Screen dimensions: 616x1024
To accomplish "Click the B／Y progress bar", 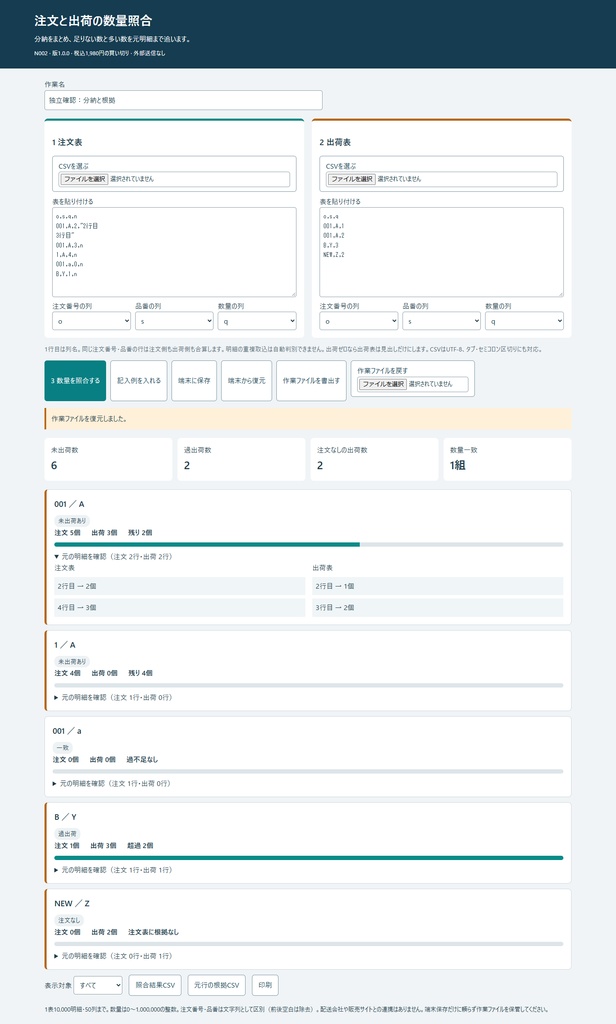I will (x=308, y=857).
